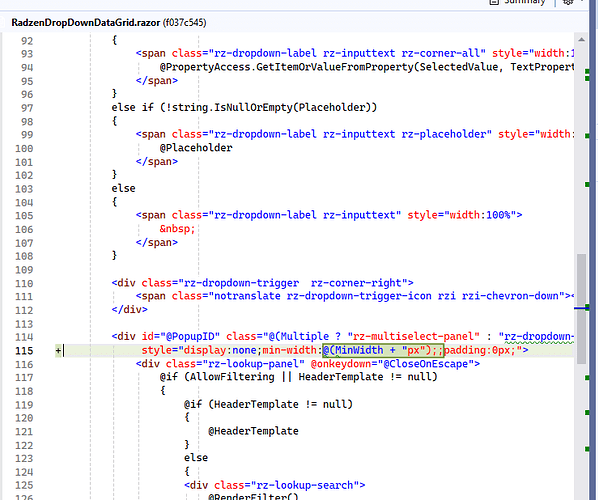598x500 pixels.
Task: Click the else keyword on line 103
Action: pos(123,188)
